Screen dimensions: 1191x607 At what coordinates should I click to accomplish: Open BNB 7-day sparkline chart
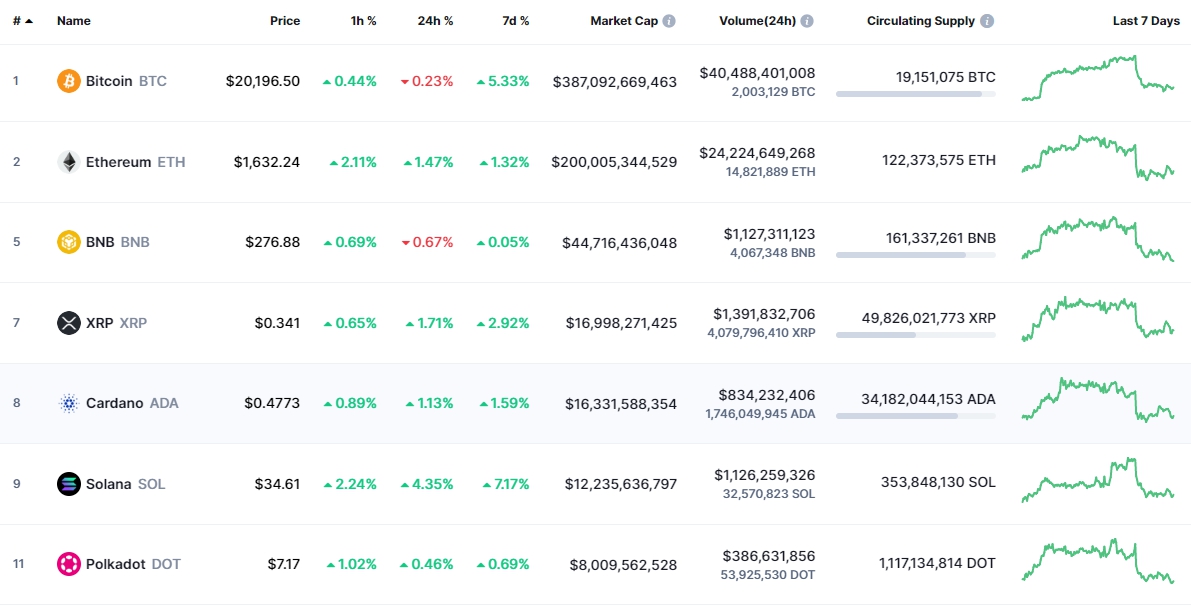pos(1098,239)
